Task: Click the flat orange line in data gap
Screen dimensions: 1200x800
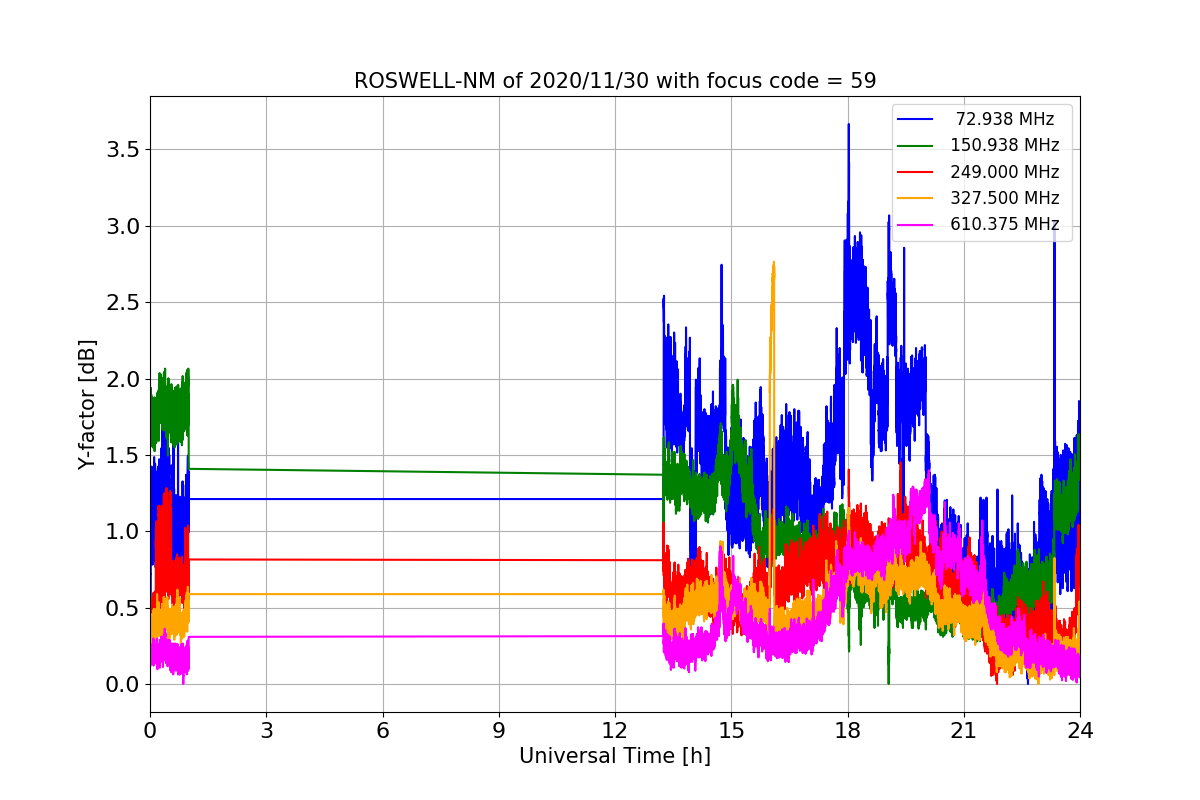Action: 425,594
